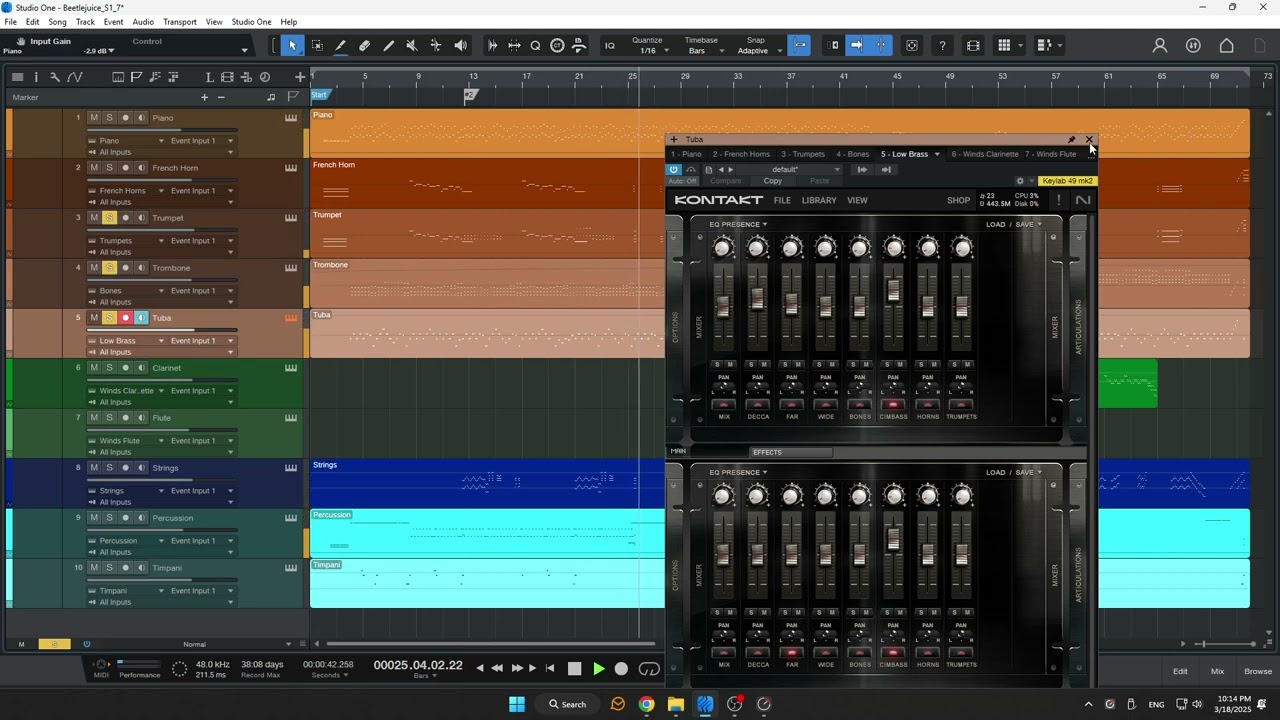Mute the Piano track
Image resolution: width=1280 pixels, height=720 pixels.
point(94,118)
